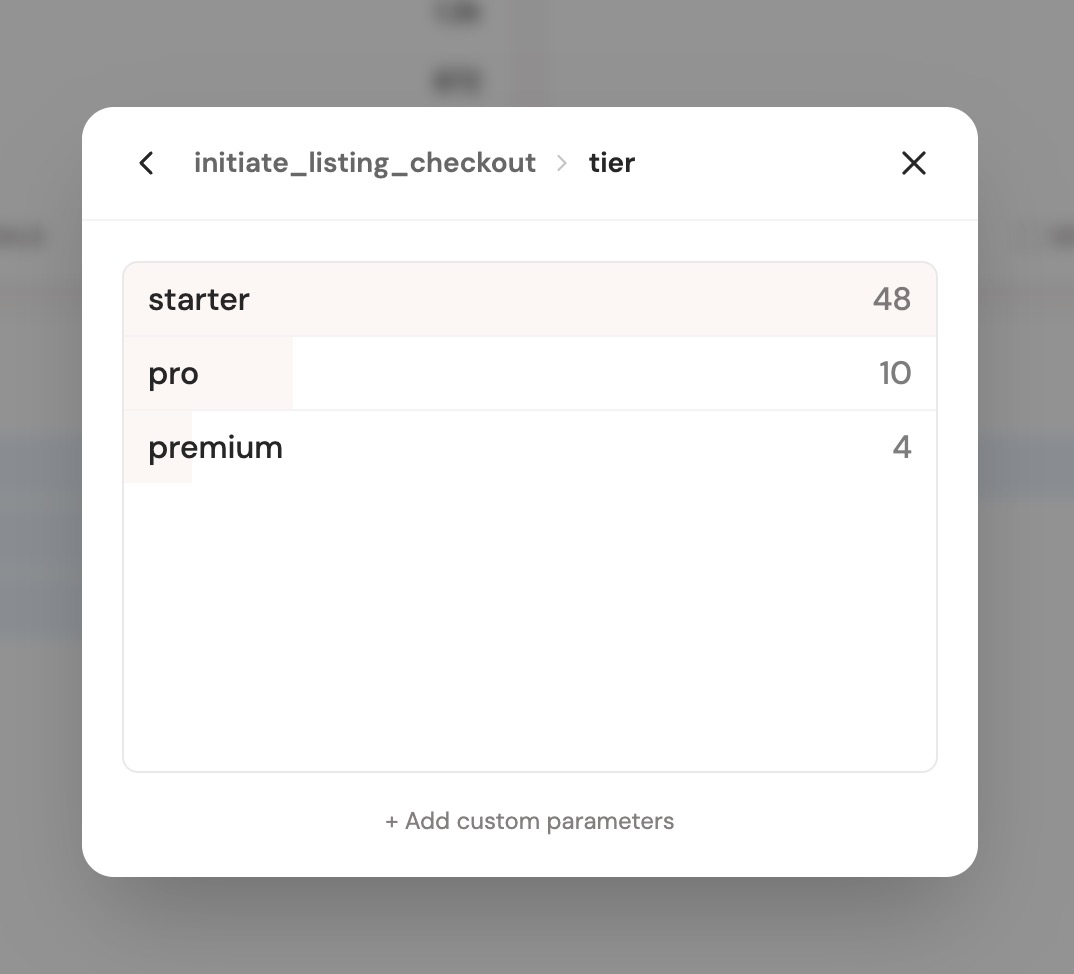The height and width of the screenshot is (974, 1074).
Task: Click the premium count value 4
Action: point(901,447)
